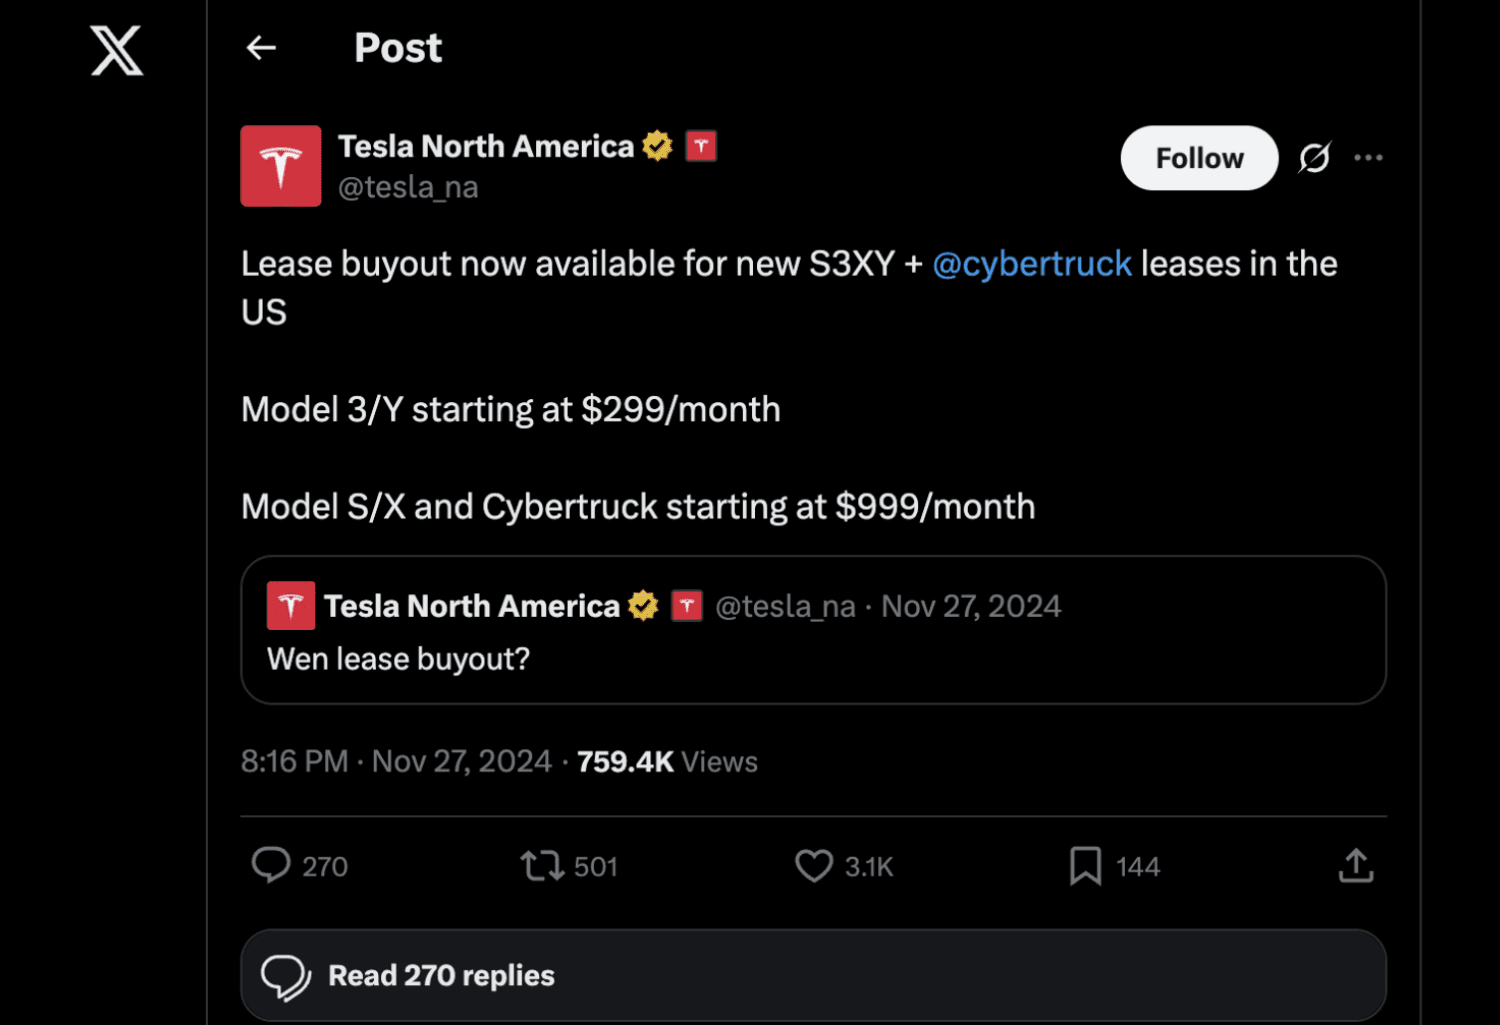Expand Read 270 replies
Screen dimensions: 1500x1025
813,976
